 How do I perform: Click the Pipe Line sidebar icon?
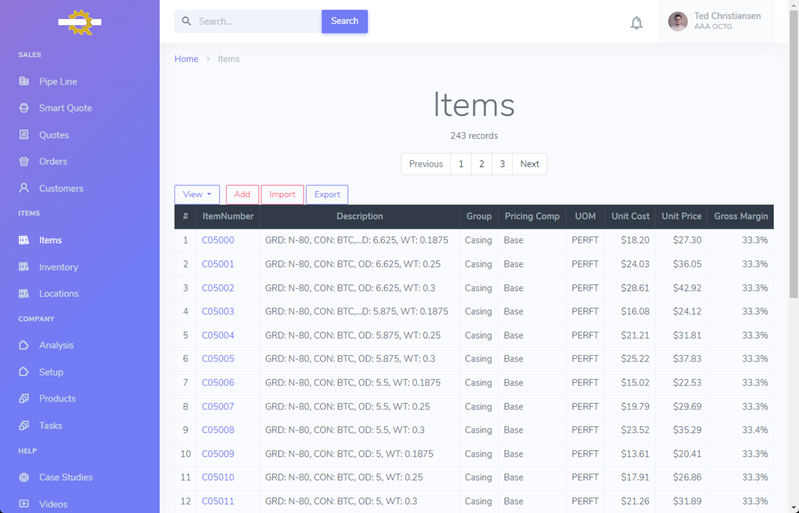tap(24, 81)
